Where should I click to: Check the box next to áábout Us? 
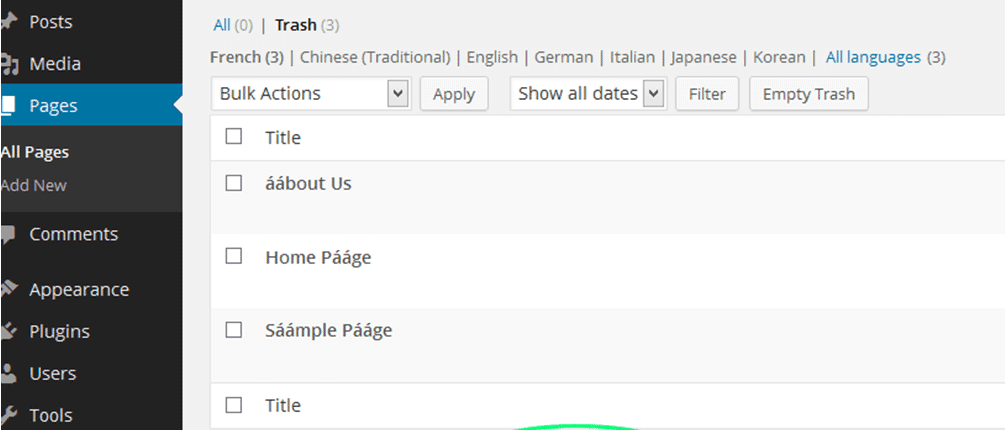pyautogui.click(x=234, y=183)
